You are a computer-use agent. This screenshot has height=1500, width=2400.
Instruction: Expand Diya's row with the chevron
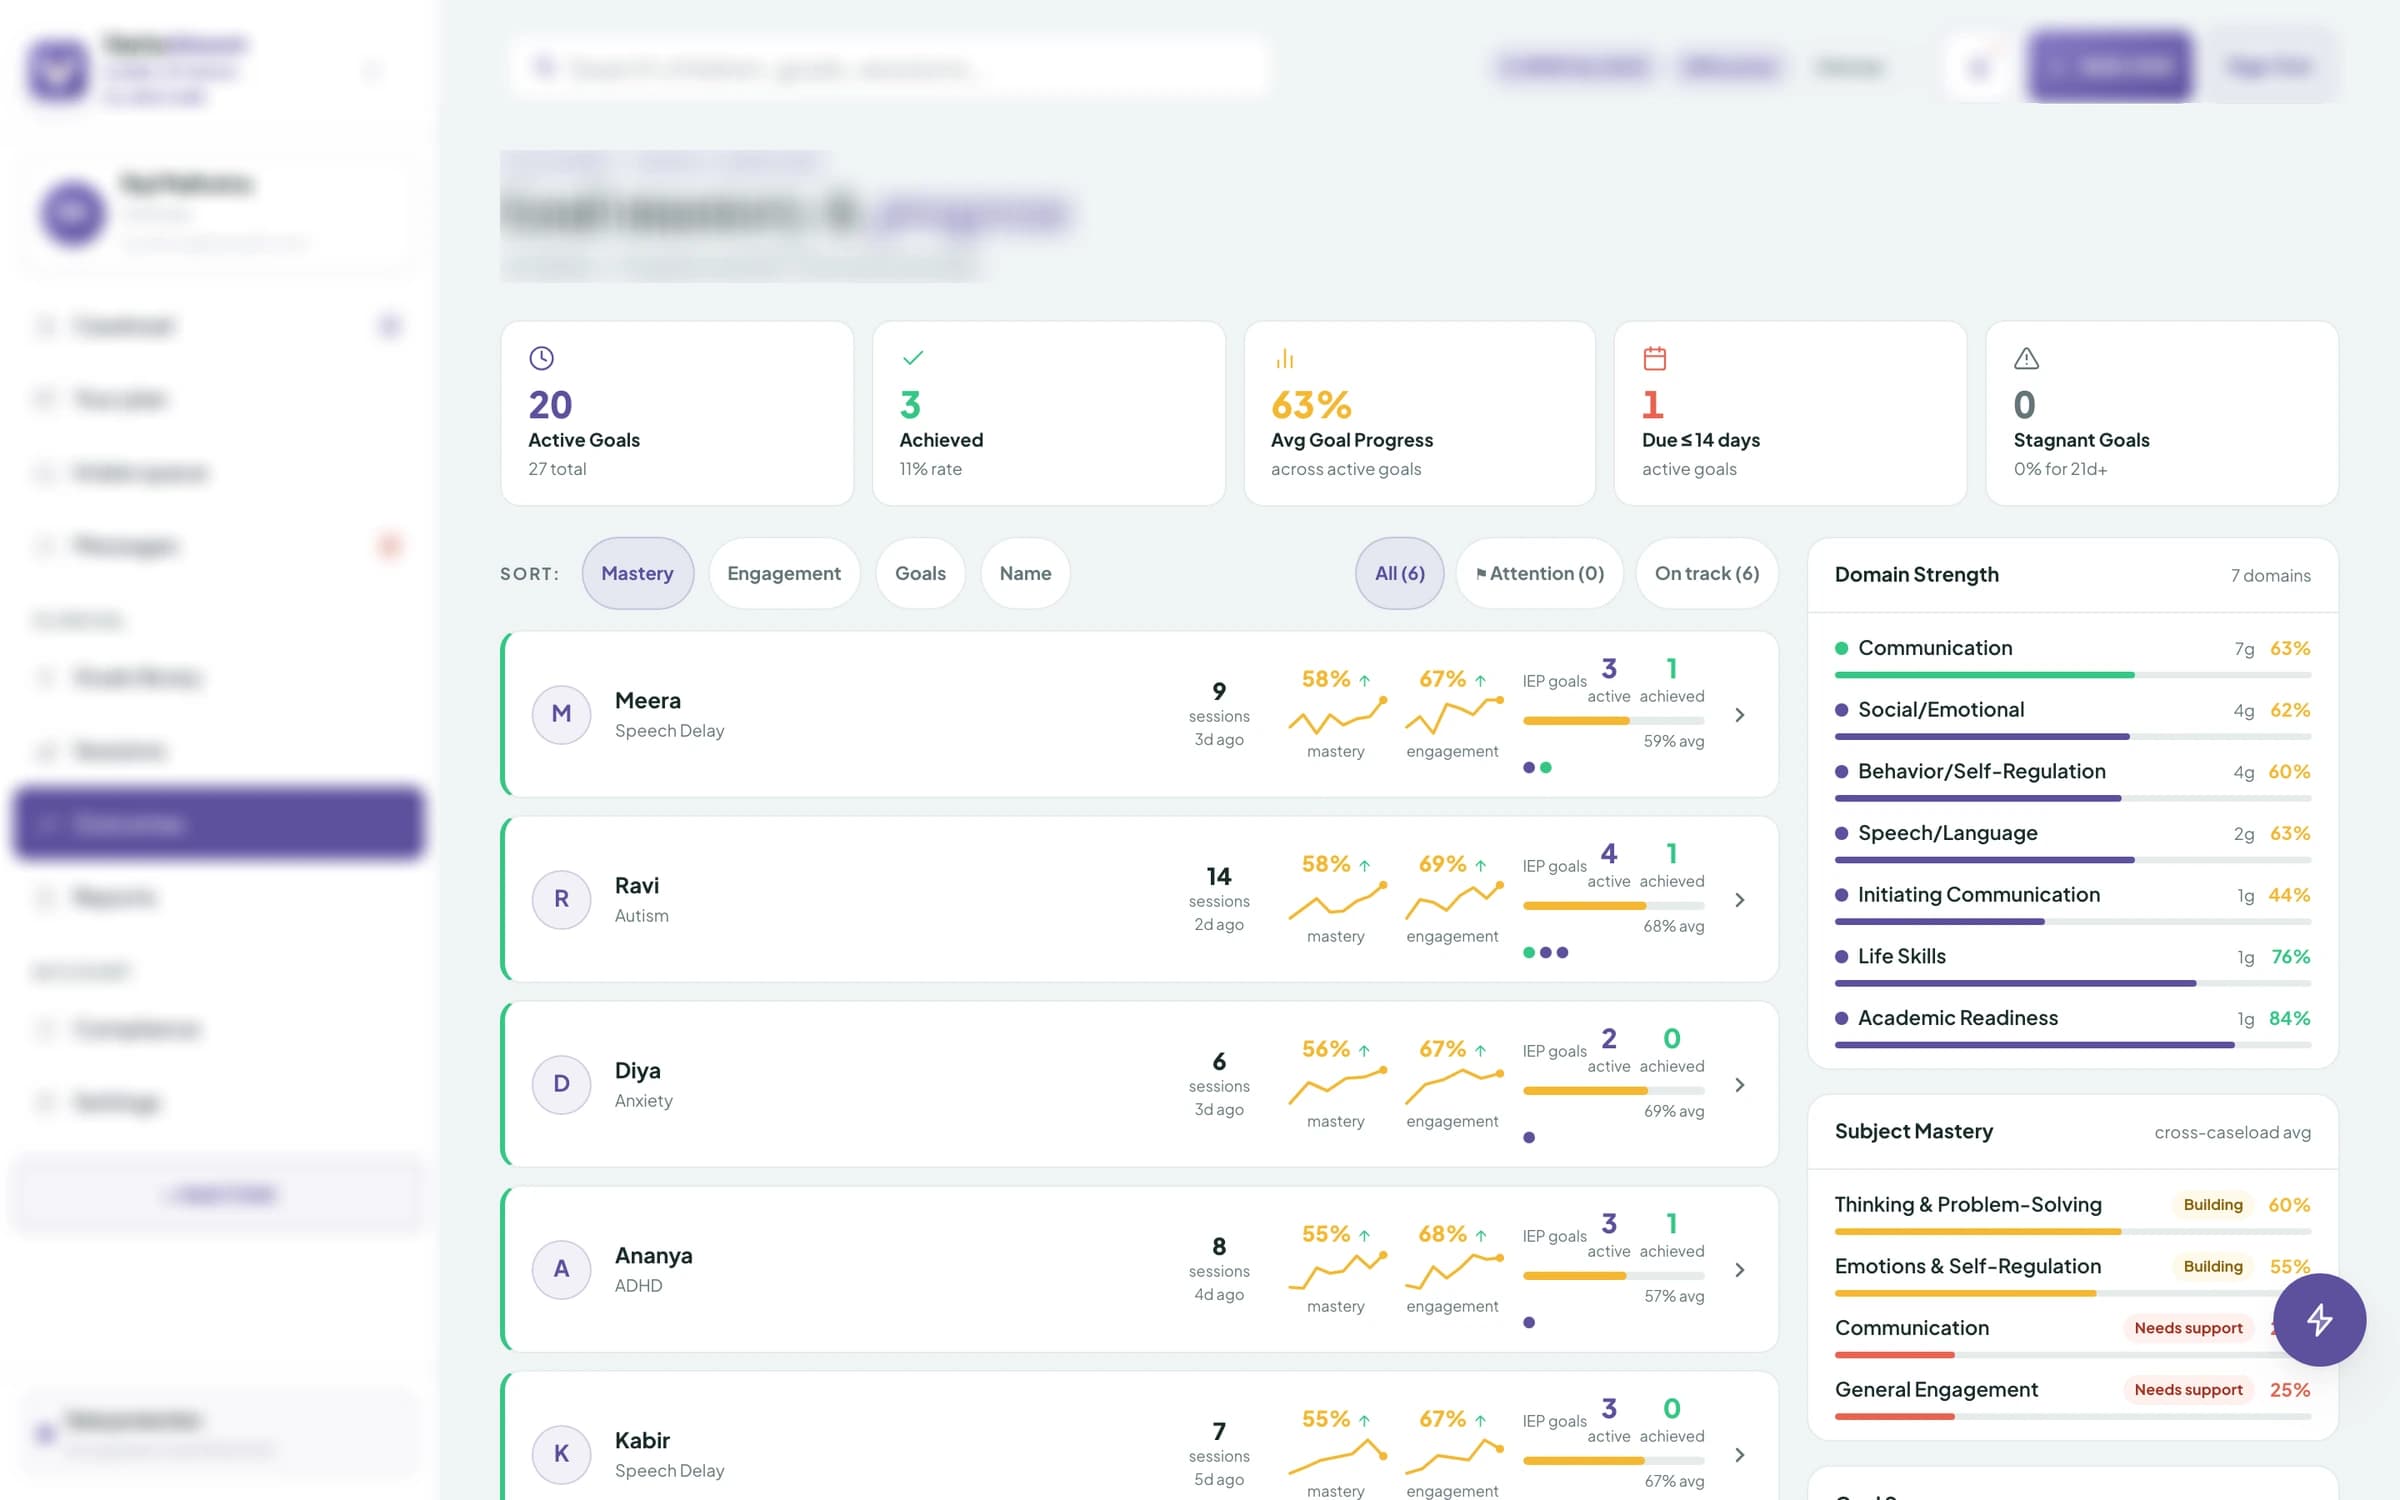coord(1740,1085)
